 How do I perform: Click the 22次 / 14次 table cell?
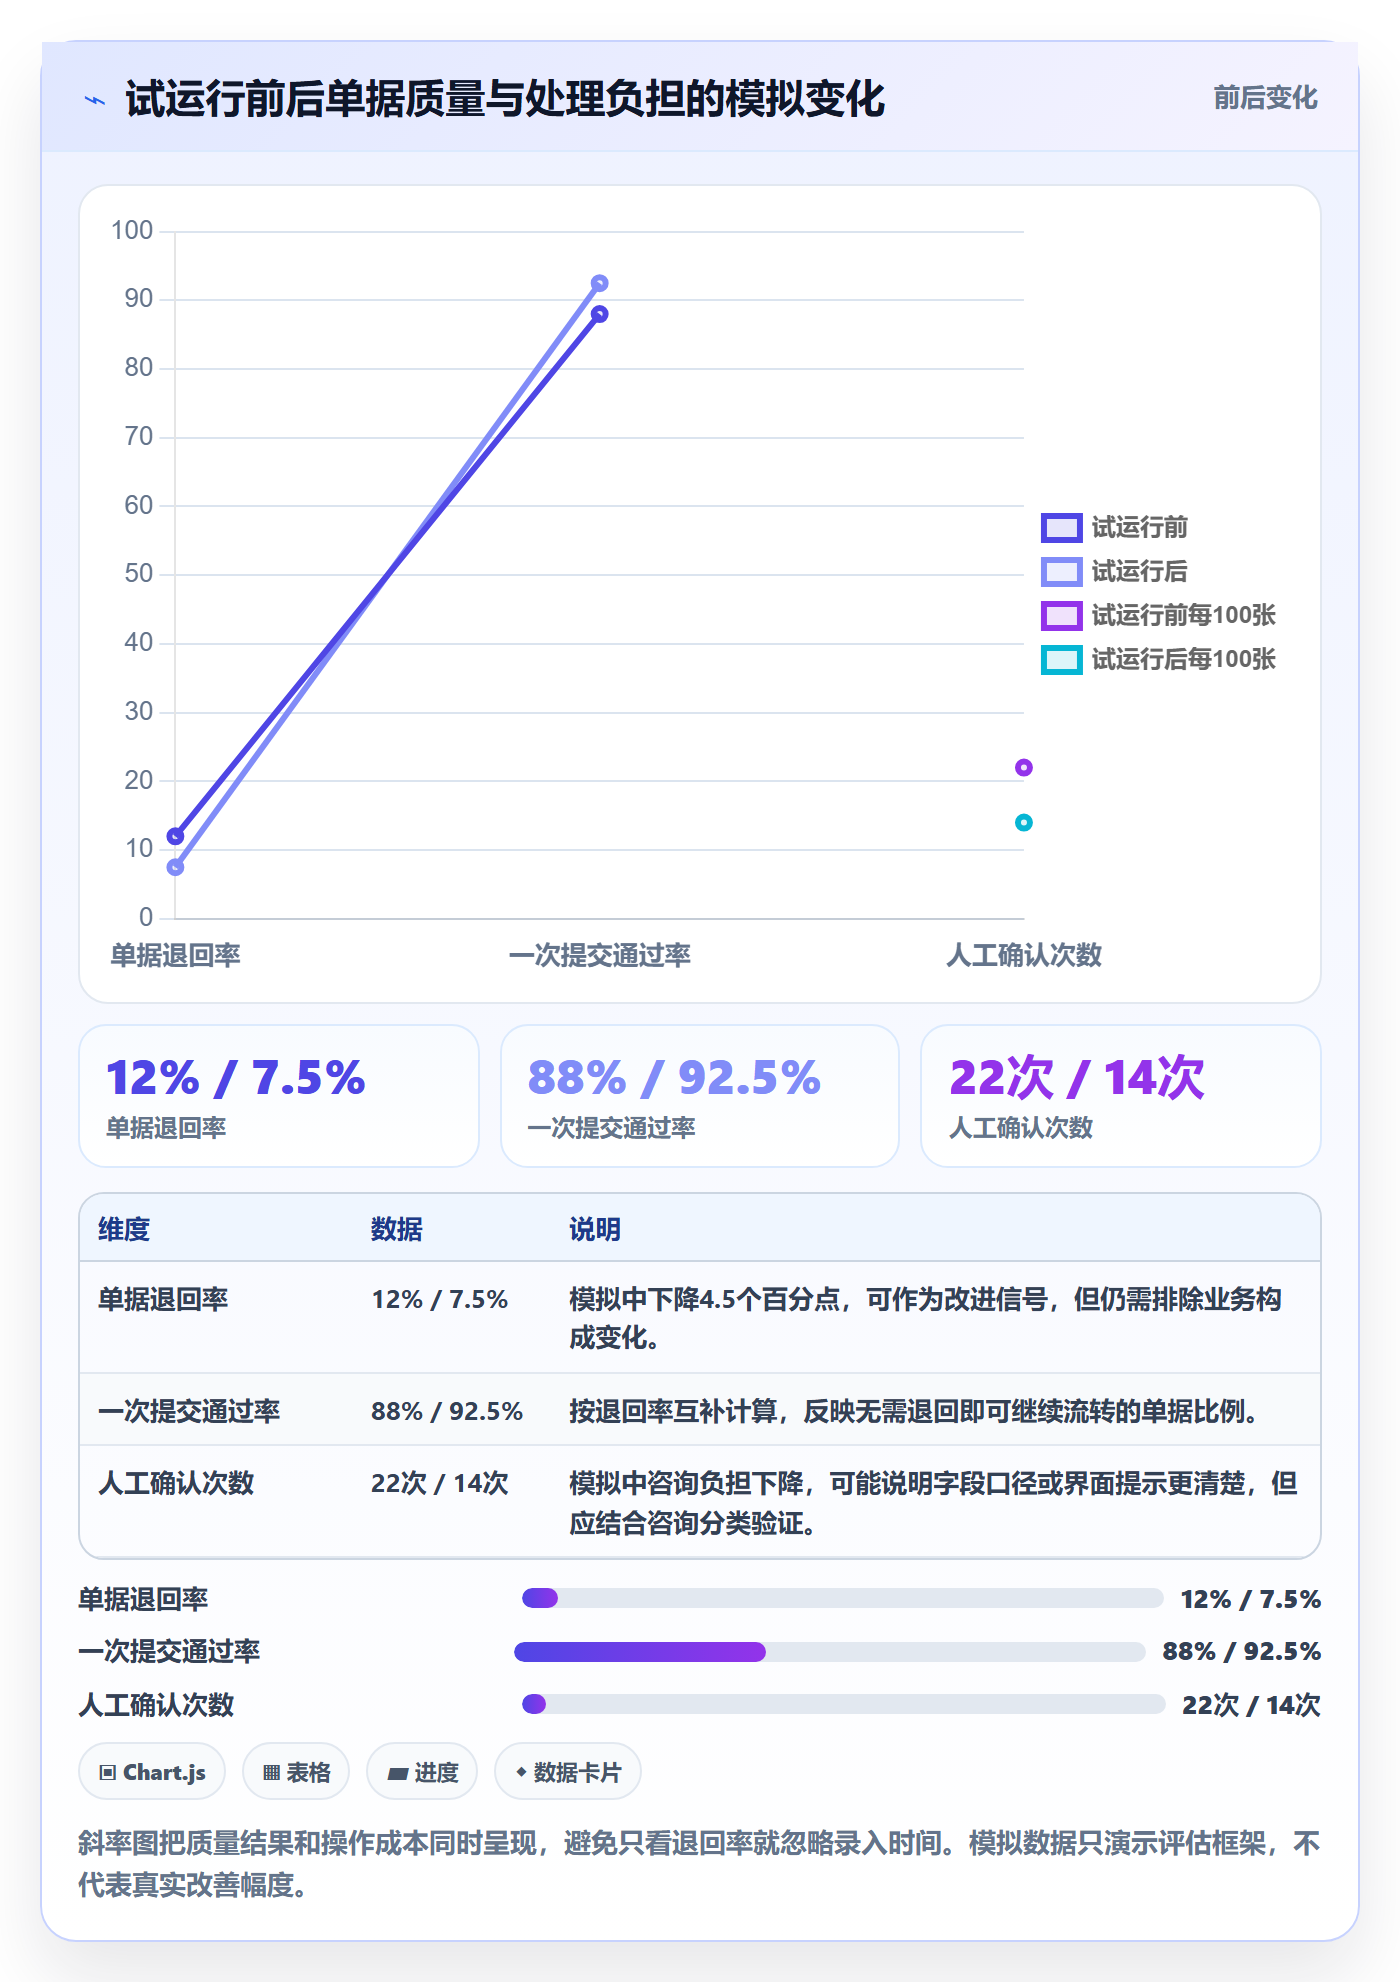(x=440, y=1483)
